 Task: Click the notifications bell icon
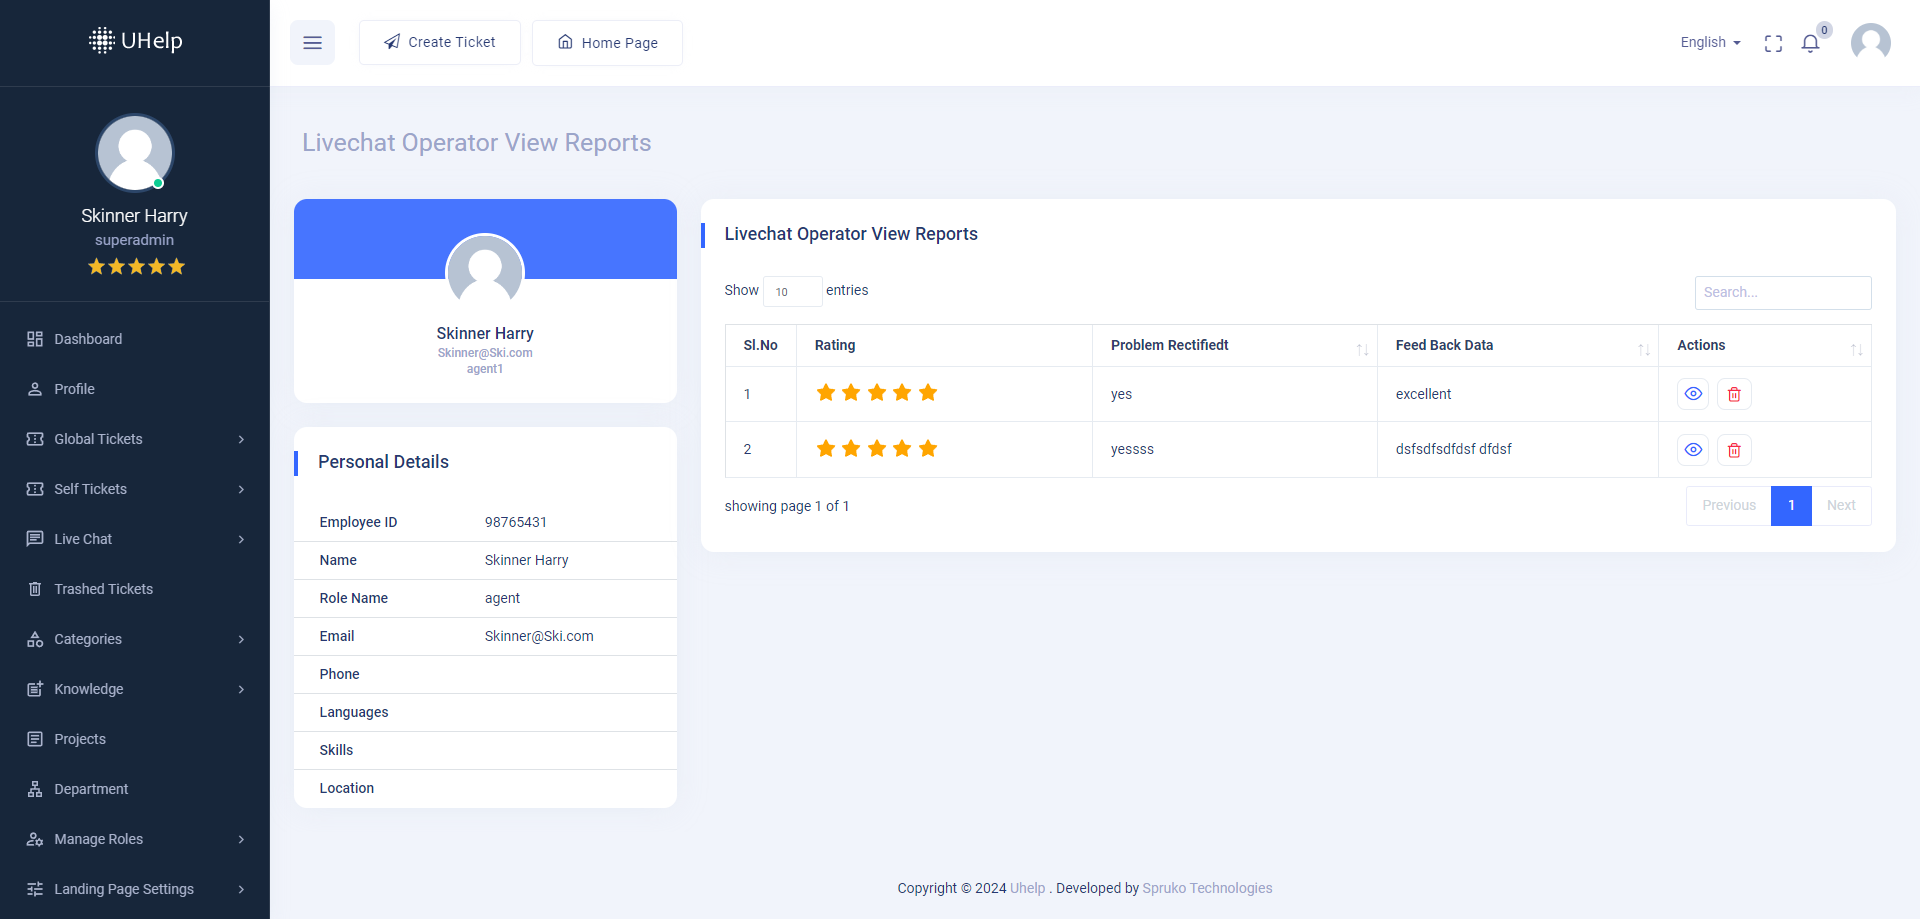1810,43
